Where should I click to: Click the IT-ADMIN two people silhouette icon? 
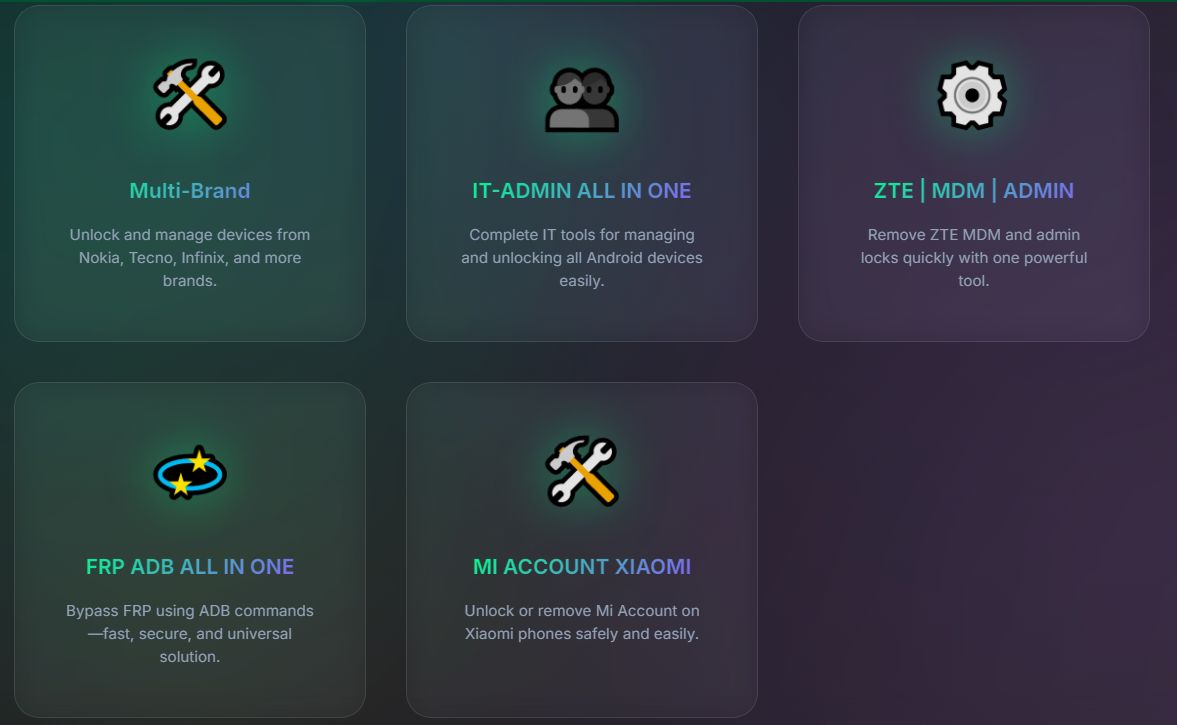pyautogui.click(x=582, y=99)
